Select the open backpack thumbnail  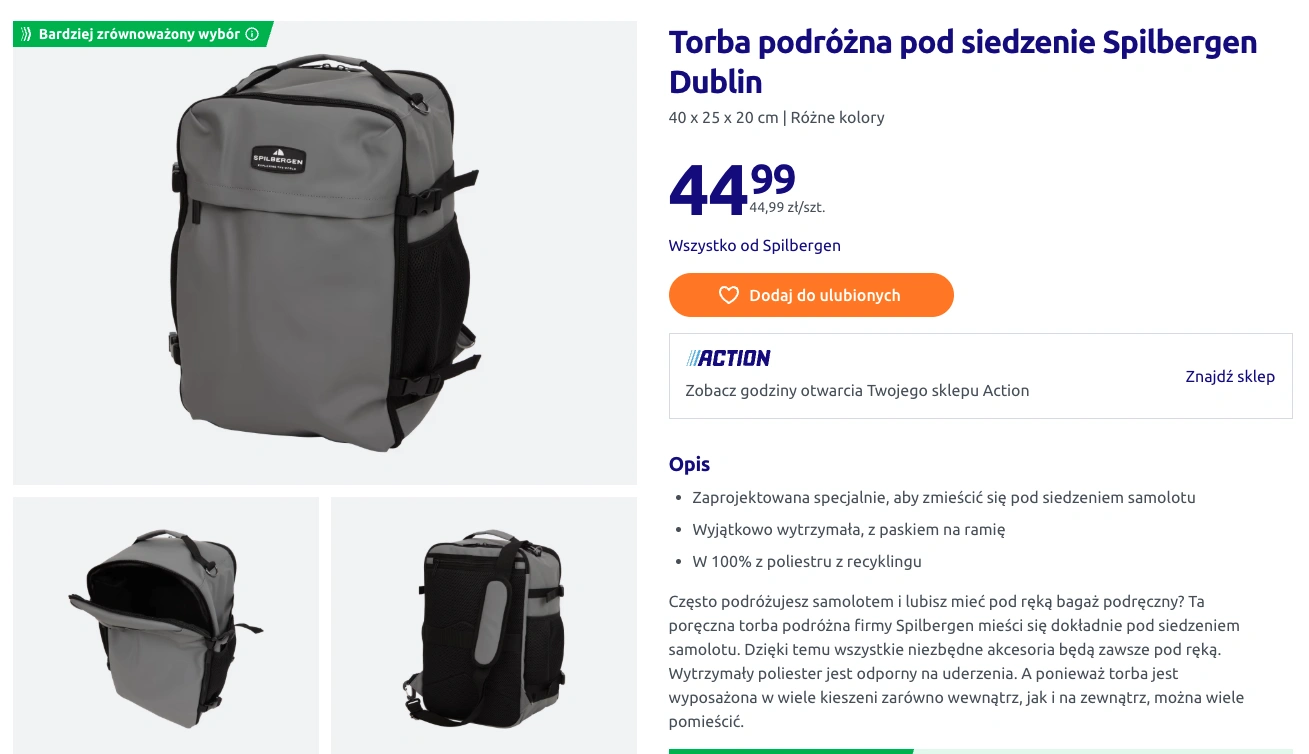(166, 625)
